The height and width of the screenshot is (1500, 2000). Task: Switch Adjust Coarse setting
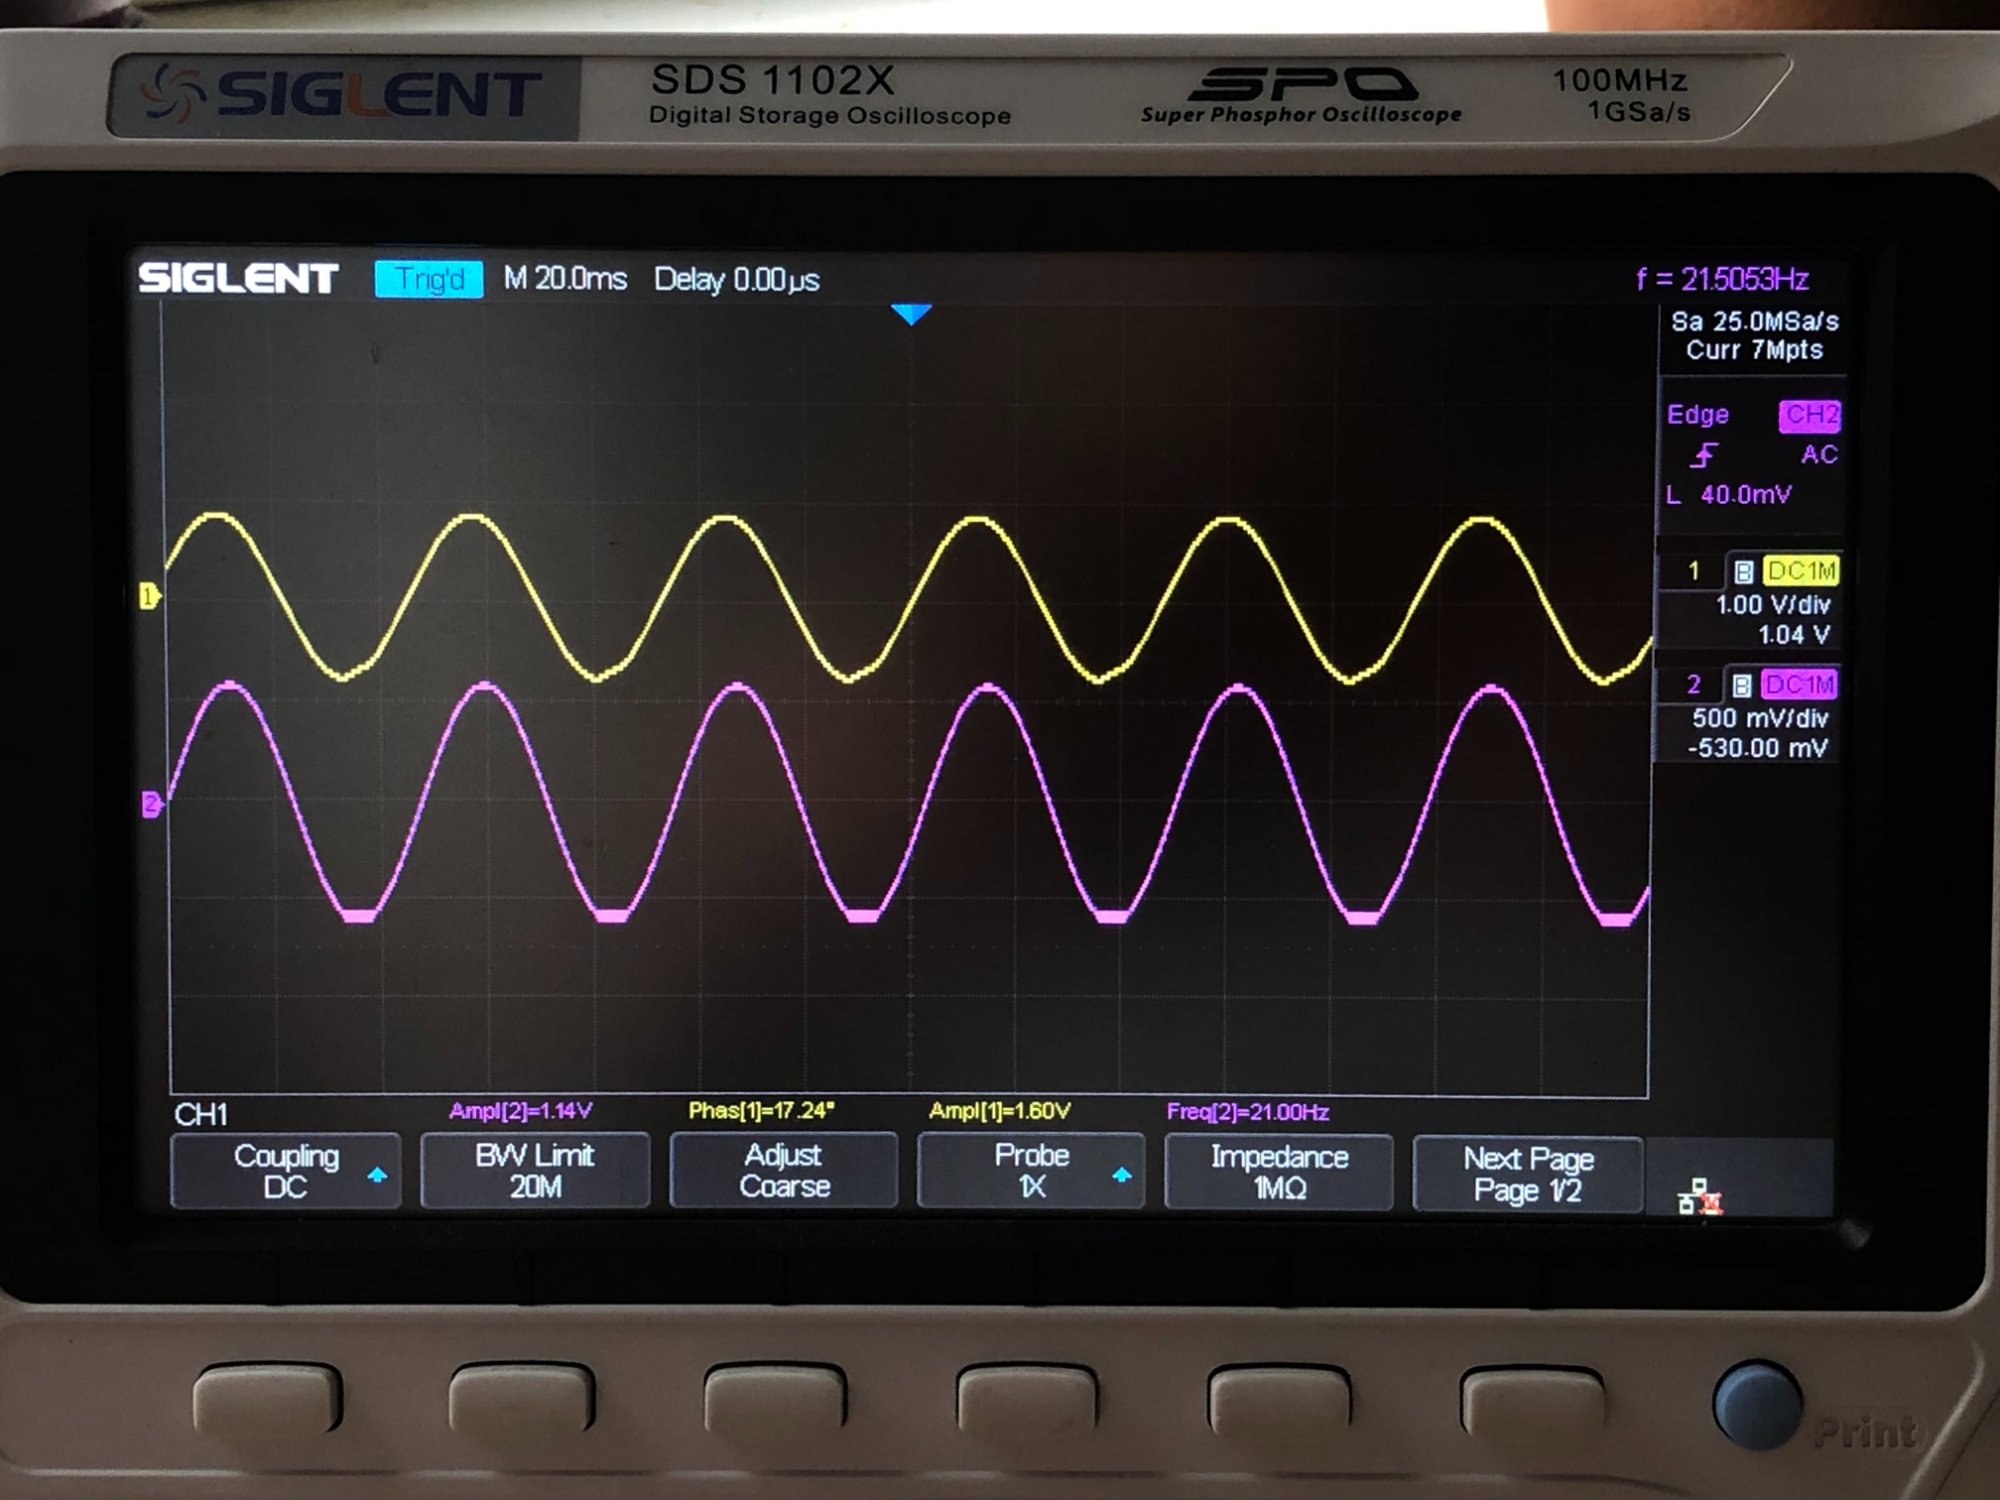coord(783,1171)
